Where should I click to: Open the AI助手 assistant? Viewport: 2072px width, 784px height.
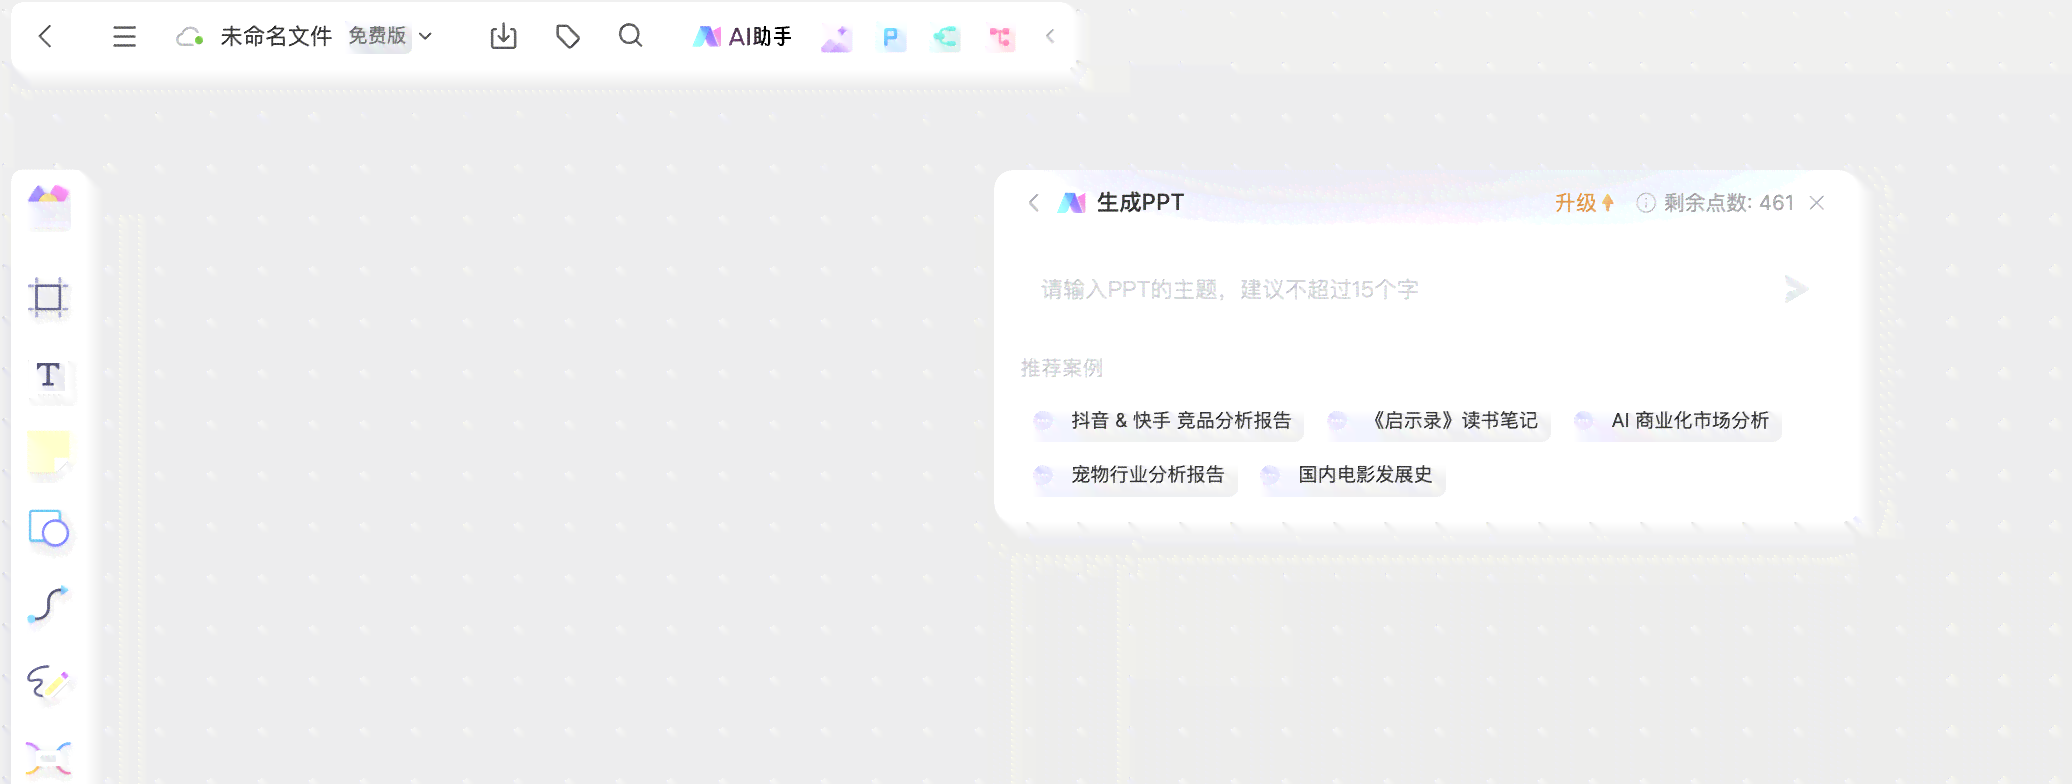[743, 37]
